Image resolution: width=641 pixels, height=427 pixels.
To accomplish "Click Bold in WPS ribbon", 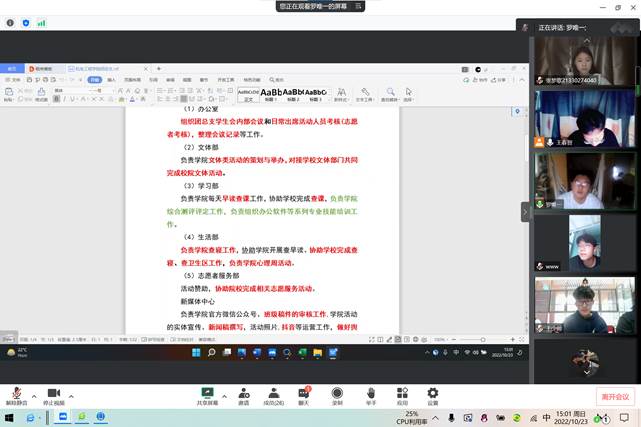I will point(56,99).
